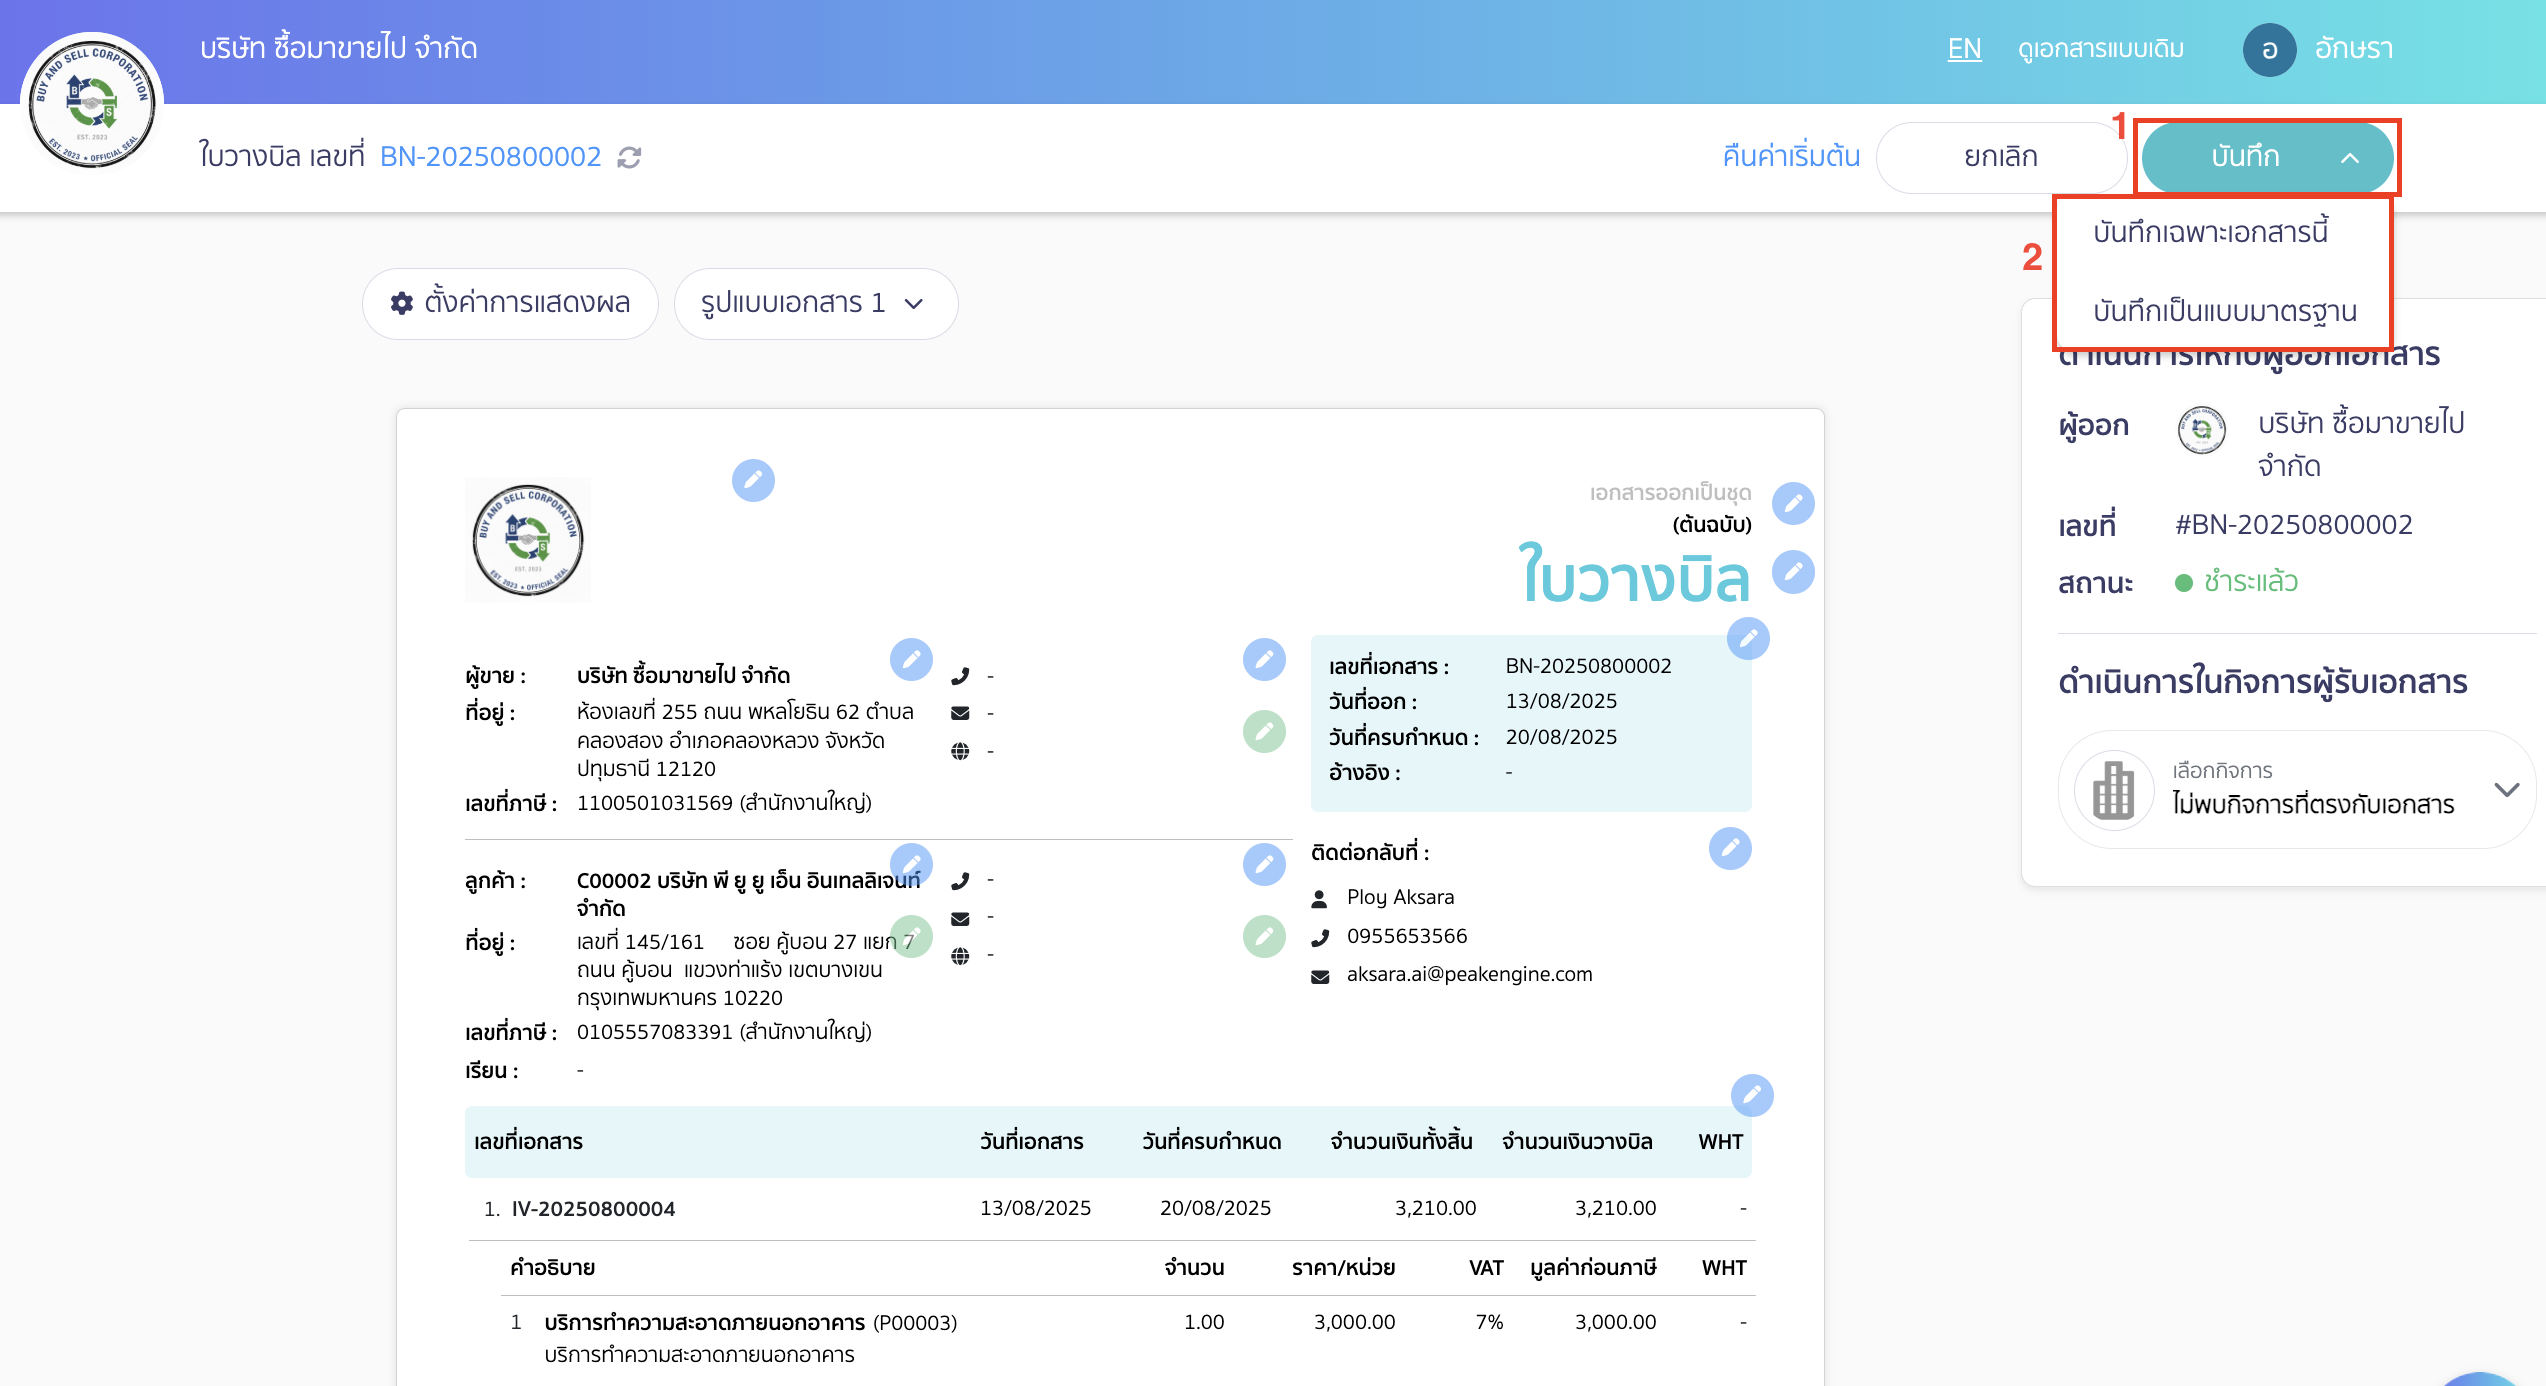Switch language with EN link
This screenshot has width=2546, height=1386.
(1964, 48)
